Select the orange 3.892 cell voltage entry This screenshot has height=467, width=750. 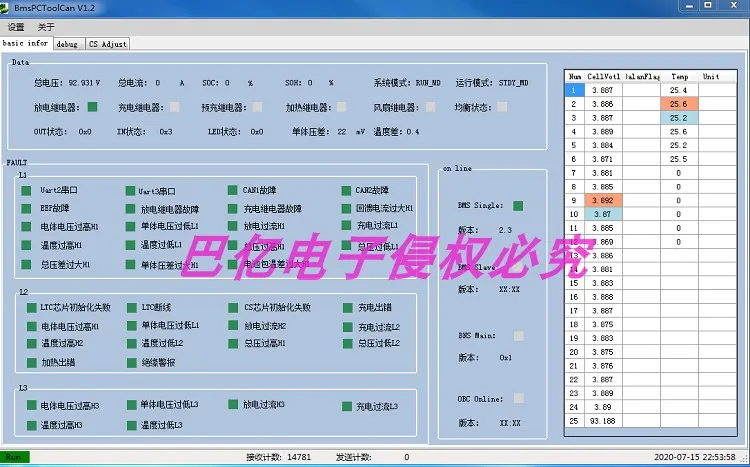(x=603, y=200)
